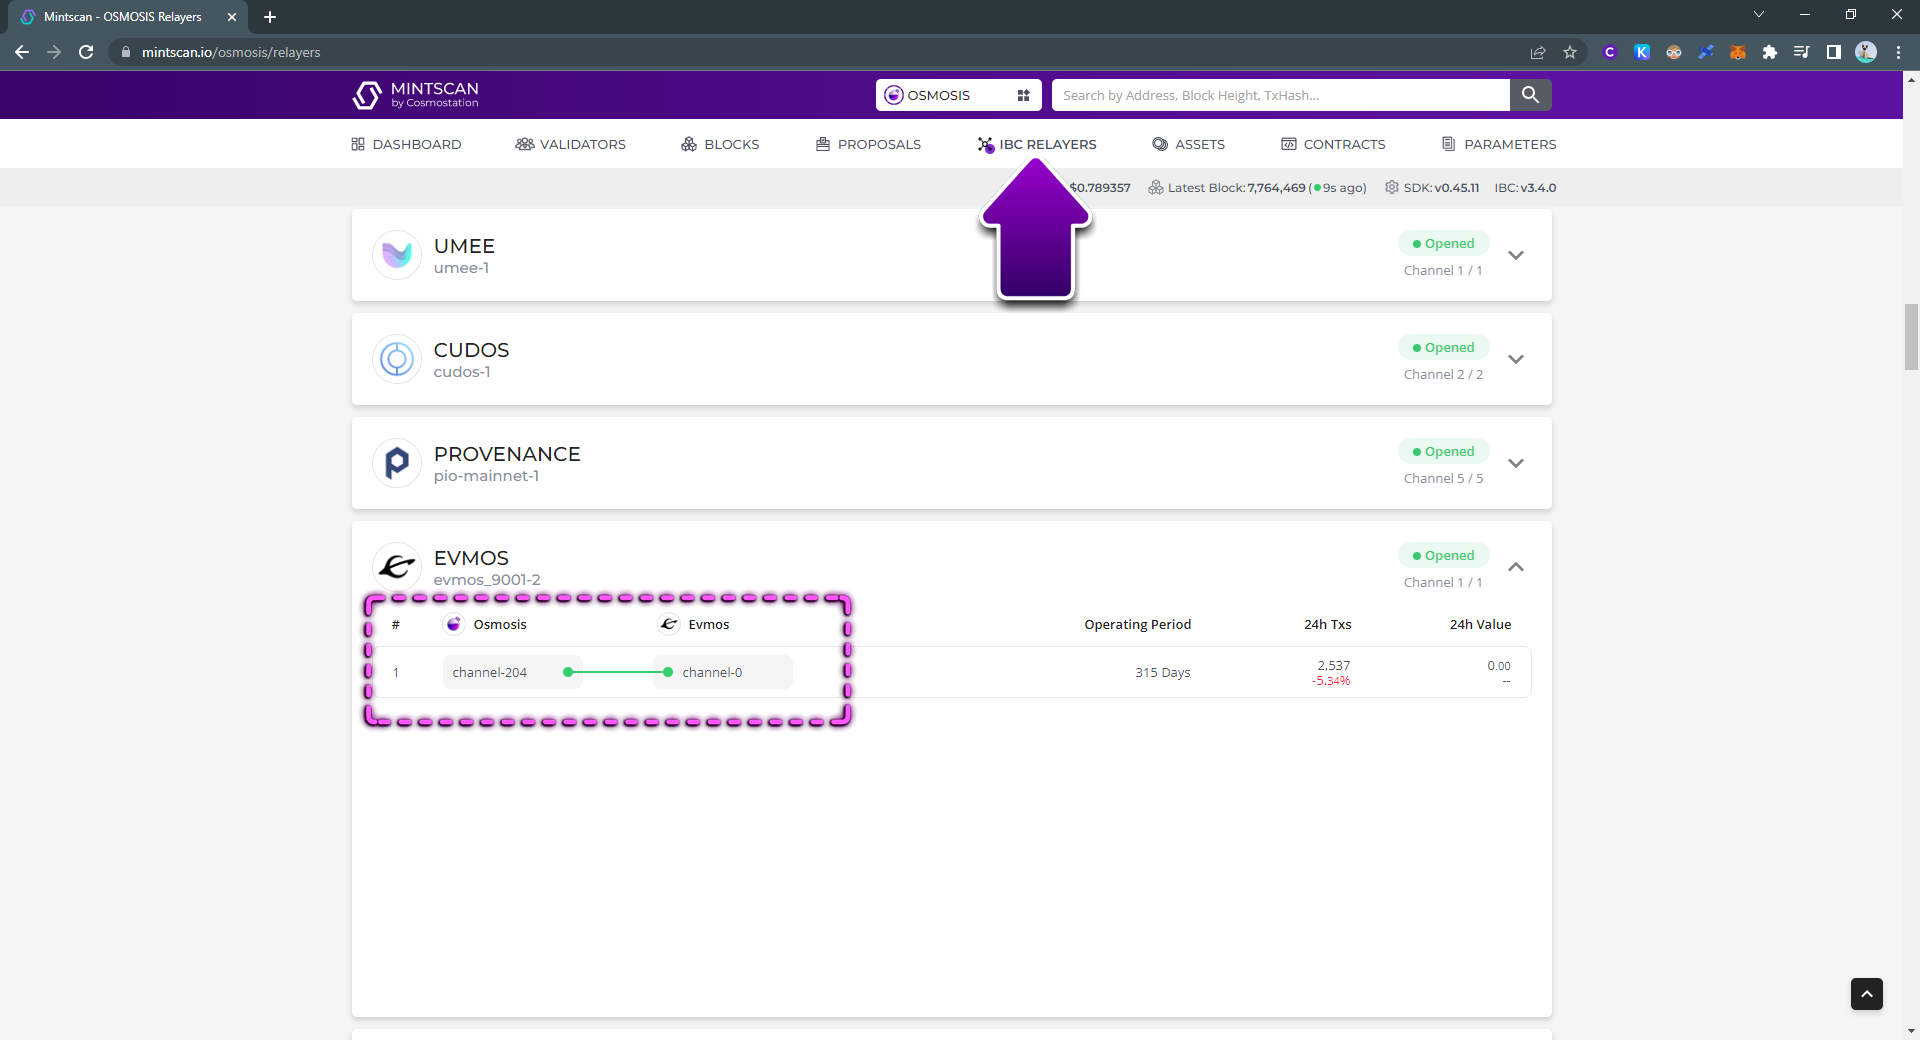
Task: Open the Keplr wallet extension
Action: [1642, 52]
